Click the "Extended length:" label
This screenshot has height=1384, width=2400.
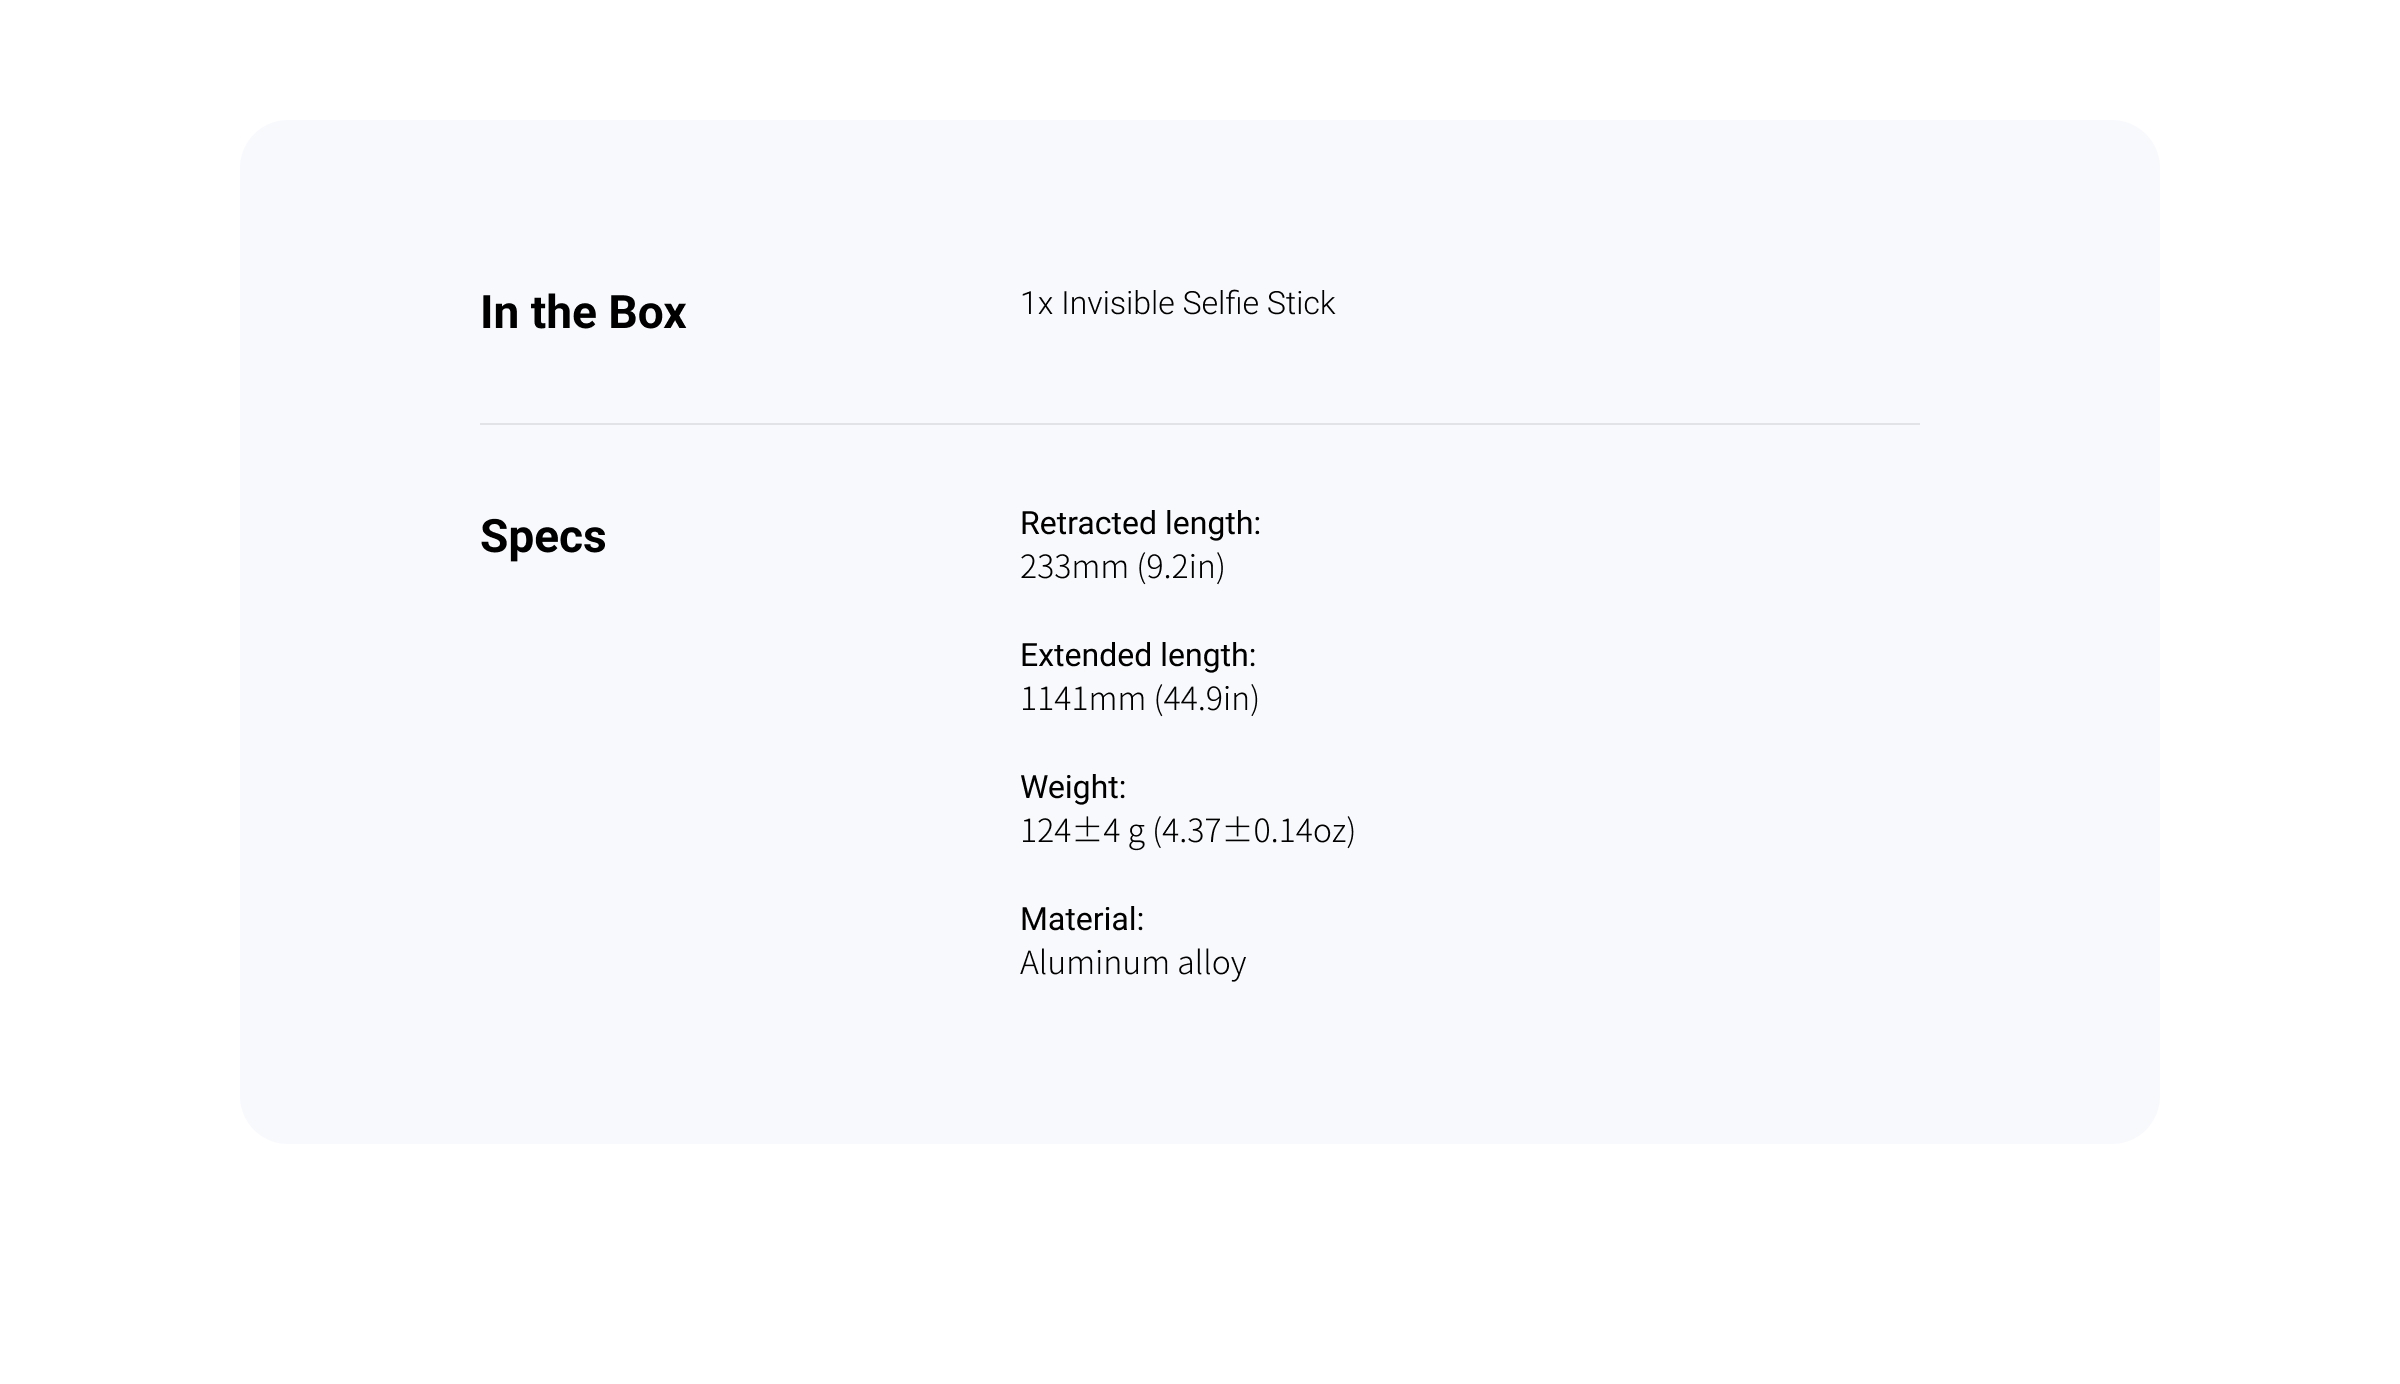[1138, 655]
